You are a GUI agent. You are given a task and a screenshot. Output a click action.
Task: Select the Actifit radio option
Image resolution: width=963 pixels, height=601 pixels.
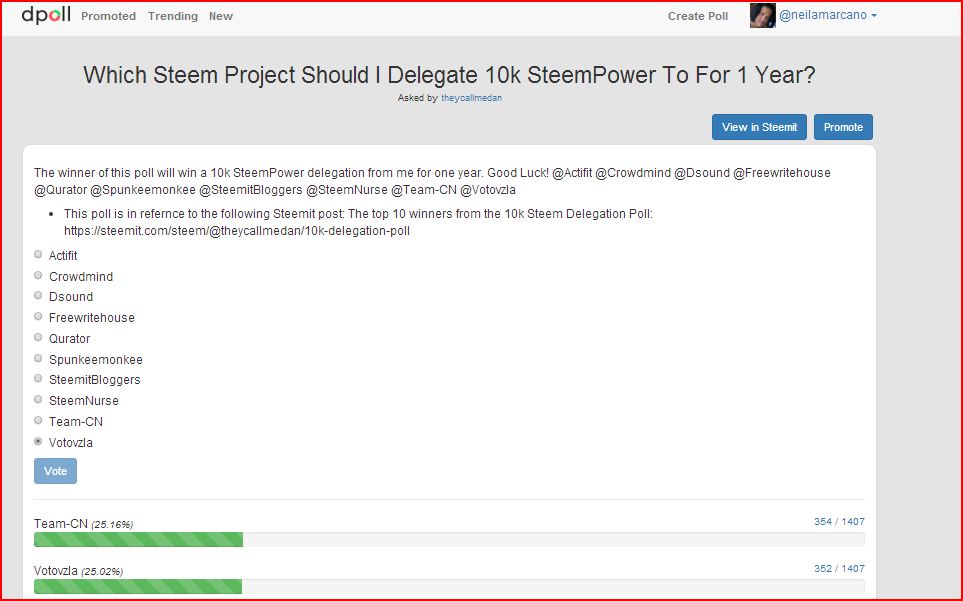(x=38, y=254)
